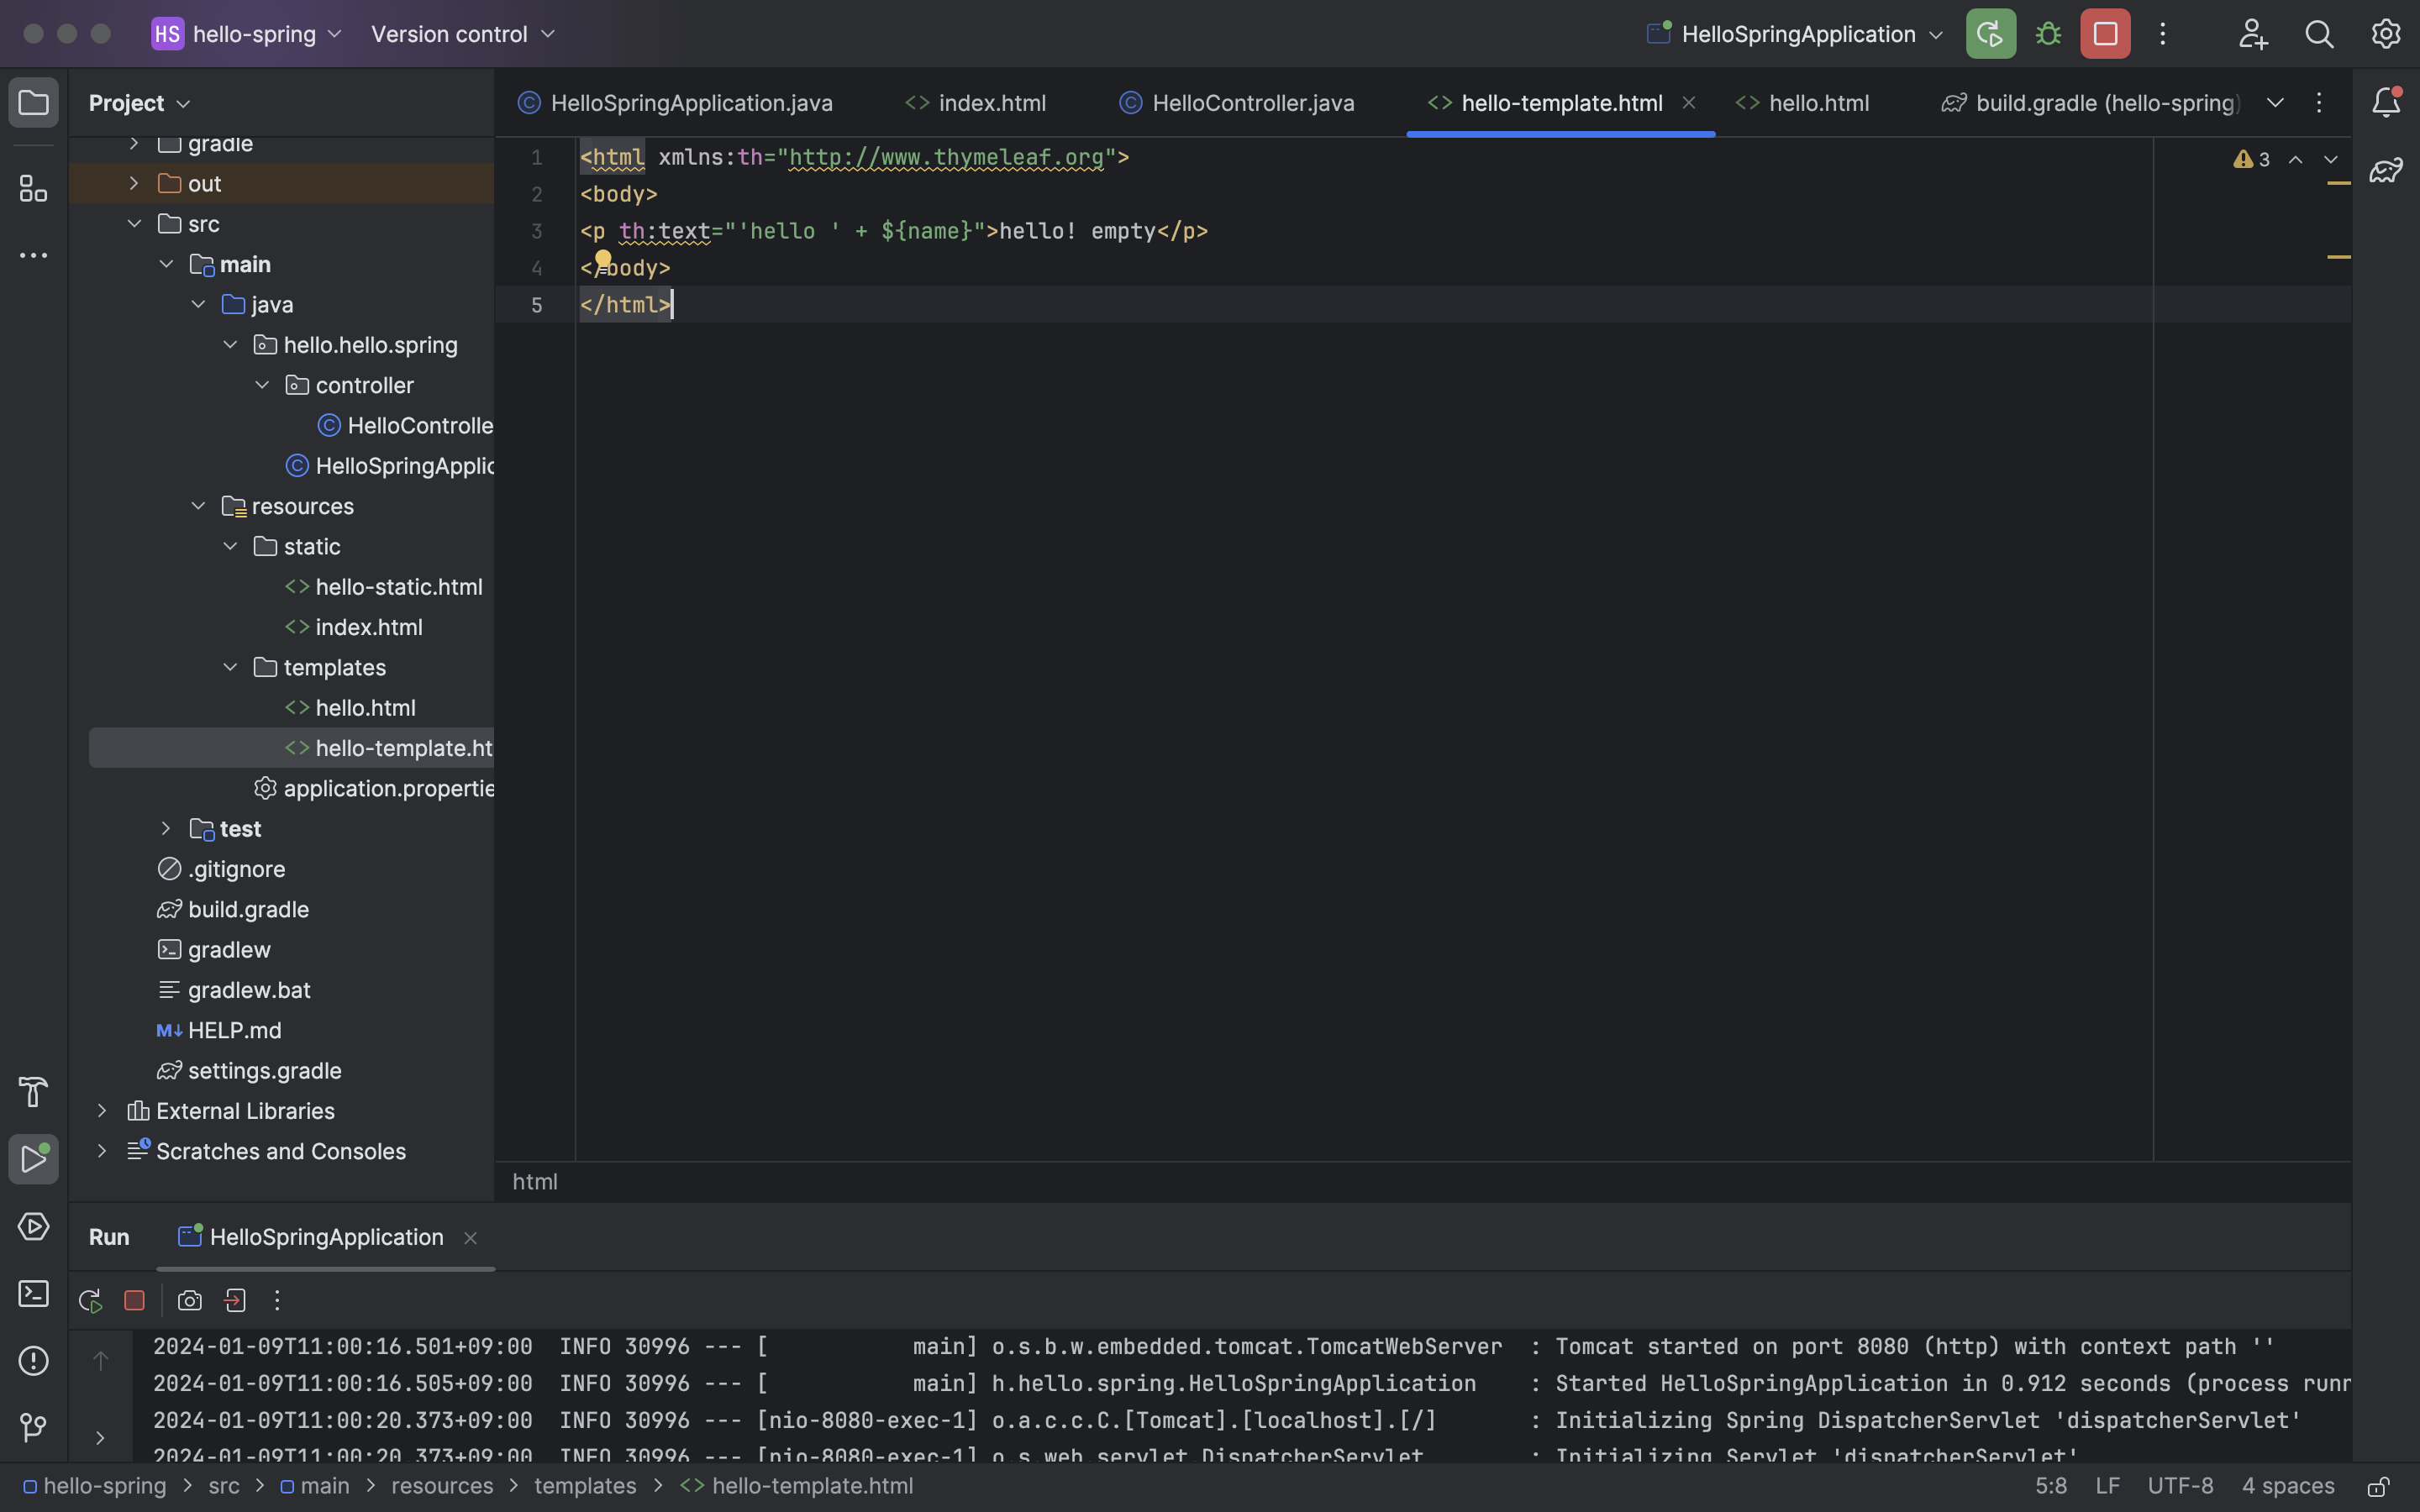Expand the test folder
Image resolution: width=2420 pixels, height=1512 pixels.
(166, 828)
